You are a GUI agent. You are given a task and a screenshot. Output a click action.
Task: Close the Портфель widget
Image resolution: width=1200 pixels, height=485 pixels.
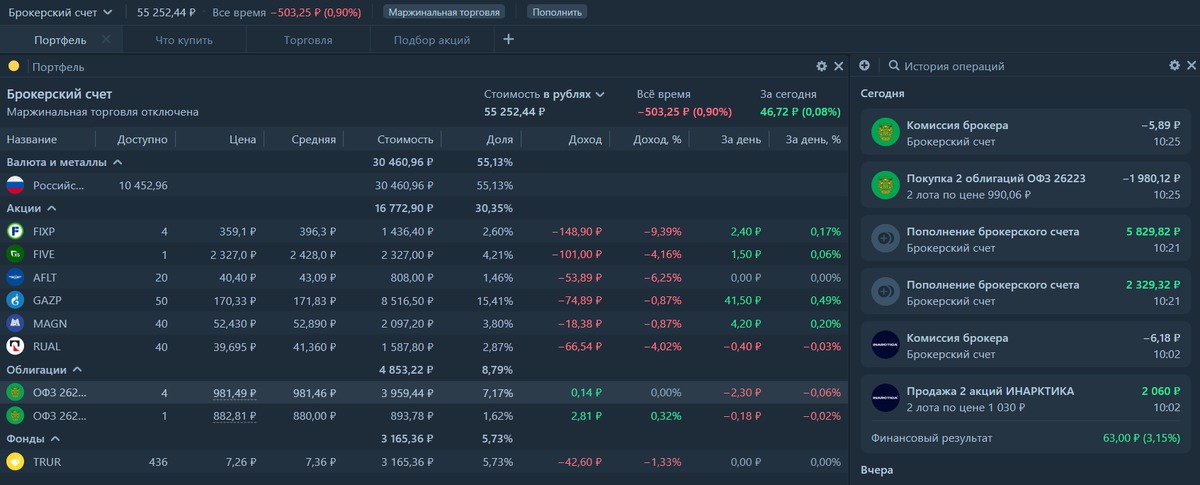(839, 66)
